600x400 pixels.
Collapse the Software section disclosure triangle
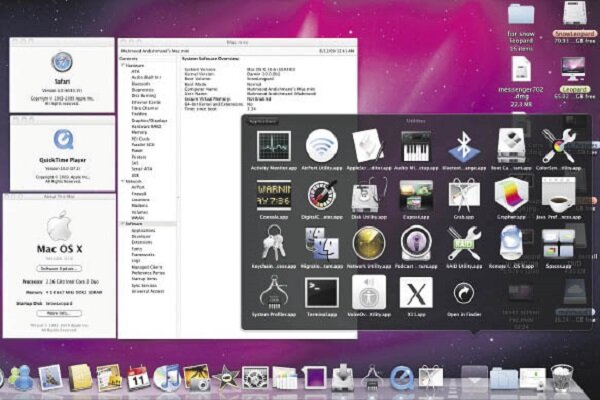pyautogui.click(x=123, y=224)
